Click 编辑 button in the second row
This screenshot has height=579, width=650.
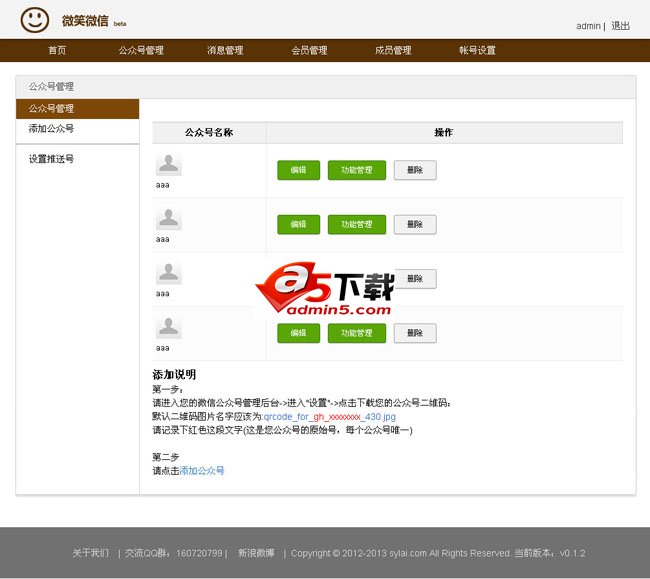pos(298,224)
